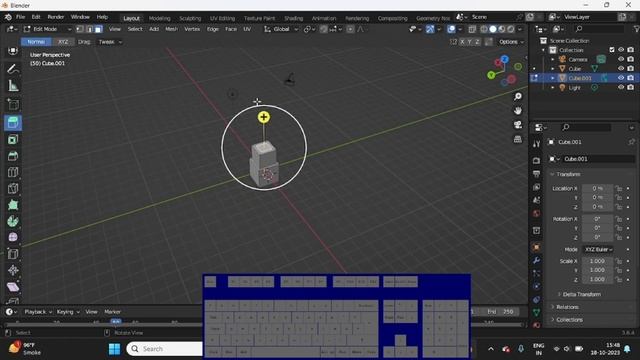Select the Normal orientation button
The image size is (640, 360).
(36, 42)
